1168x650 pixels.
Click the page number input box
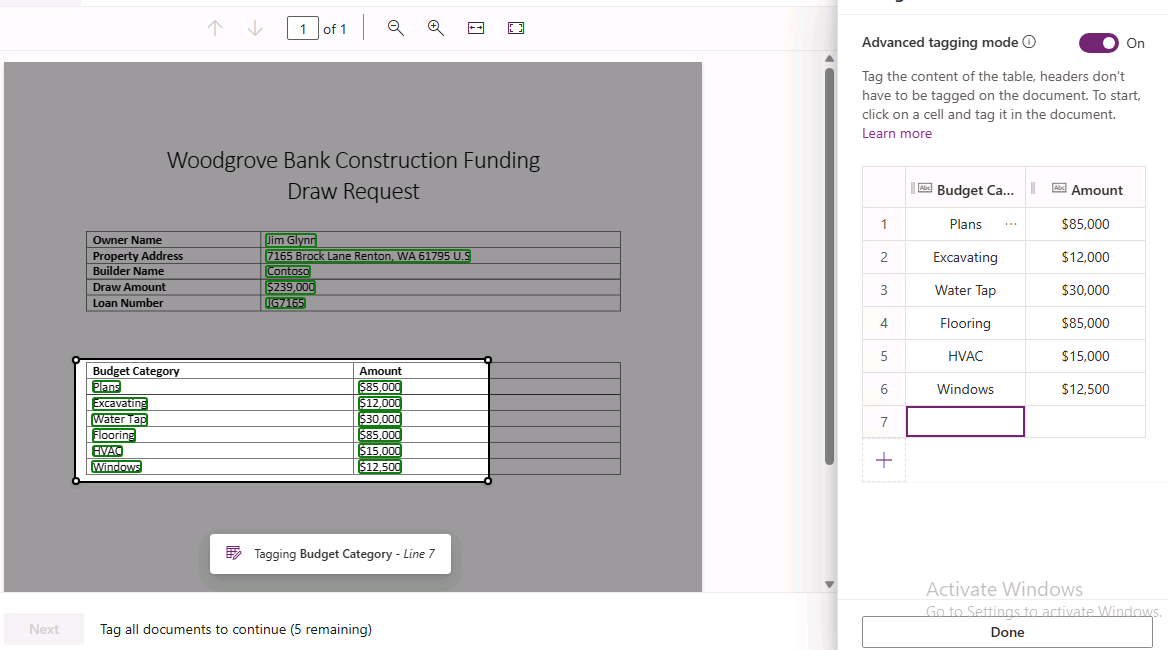pyautogui.click(x=303, y=29)
